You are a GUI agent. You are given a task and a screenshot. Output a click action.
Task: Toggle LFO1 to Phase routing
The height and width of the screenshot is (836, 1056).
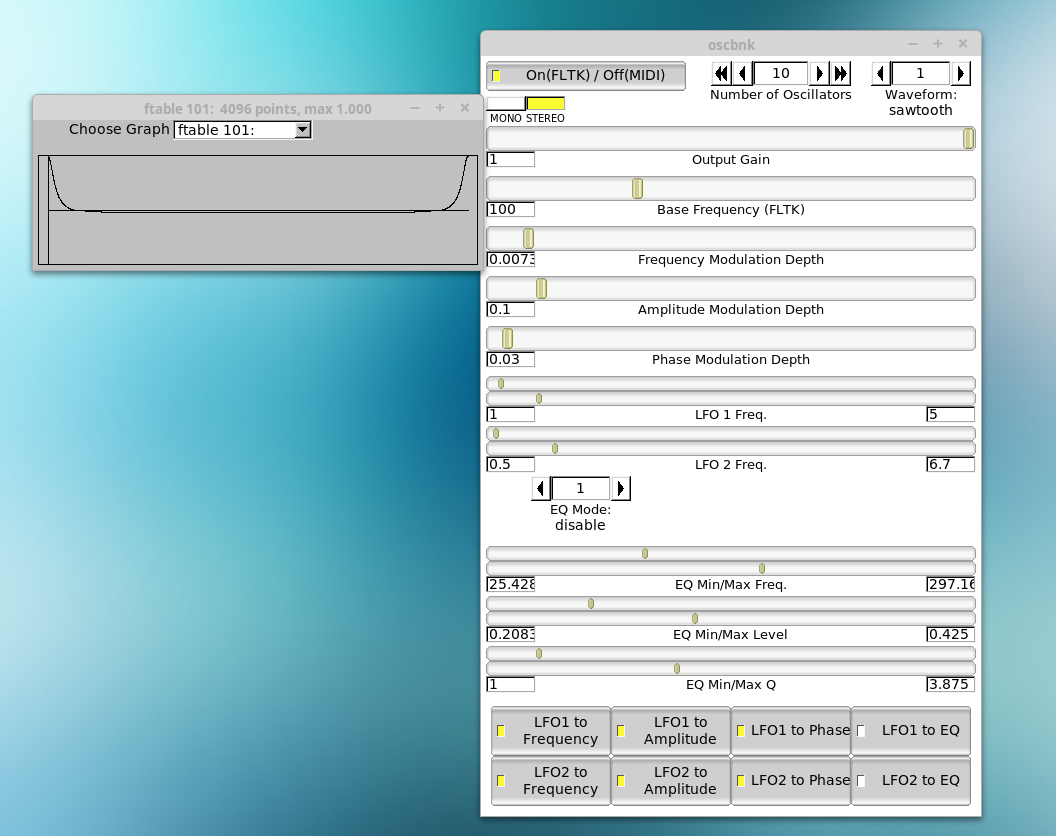[x=791, y=730]
